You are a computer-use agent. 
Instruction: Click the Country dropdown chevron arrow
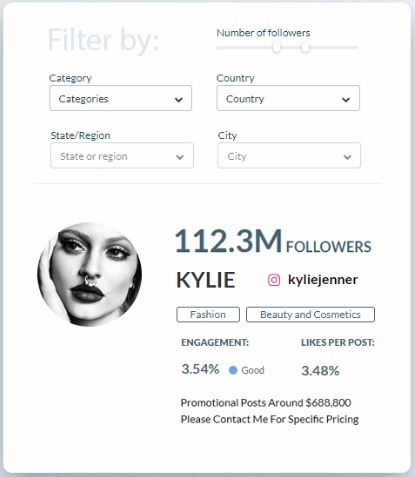coord(346,99)
